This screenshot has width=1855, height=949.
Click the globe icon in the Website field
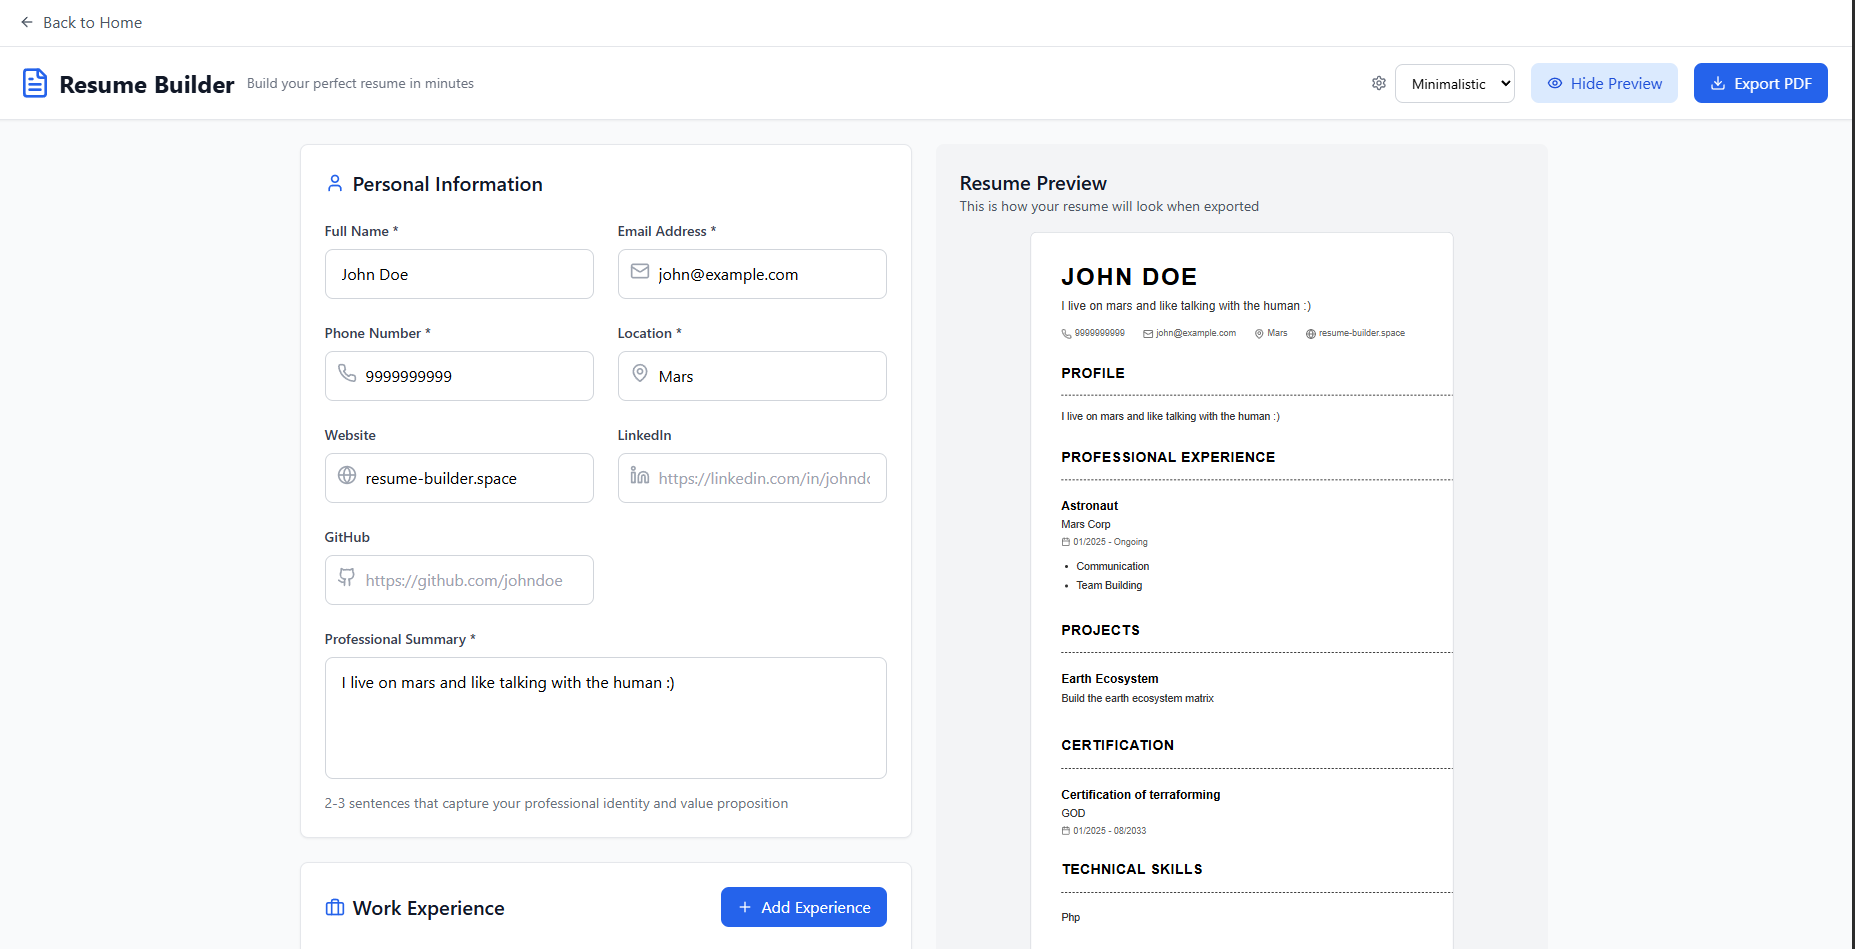tap(347, 477)
